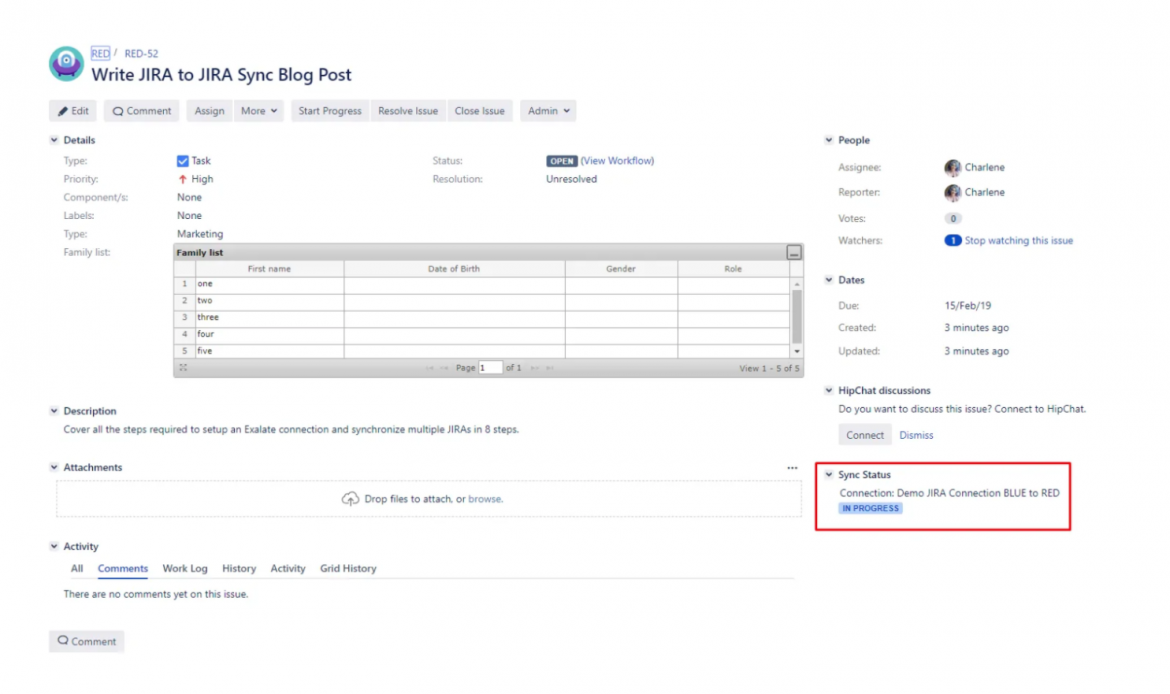Click the grid scrollbar up arrow
Viewport: 1170px width, 694px height.
point(797,284)
